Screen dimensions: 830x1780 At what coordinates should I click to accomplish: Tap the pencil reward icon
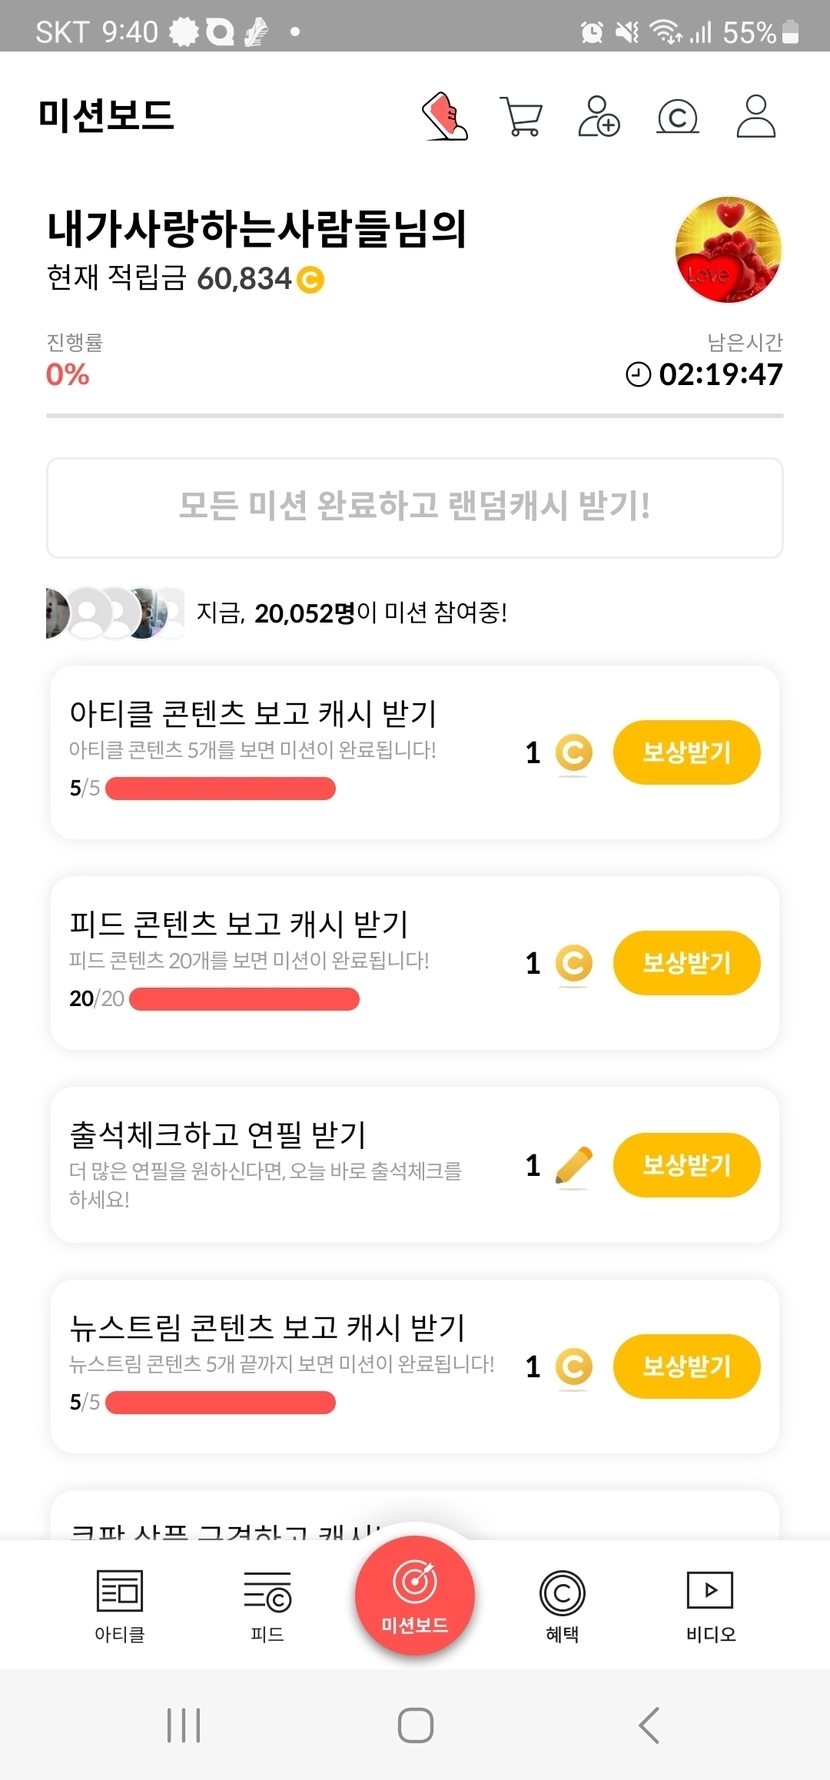pos(573,1166)
